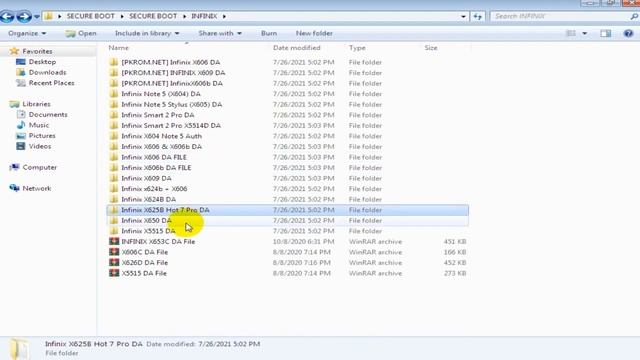This screenshot has width=640, height=360.
Task: Click folder icon of Infinix X650 DA
Action: (114, 220)
